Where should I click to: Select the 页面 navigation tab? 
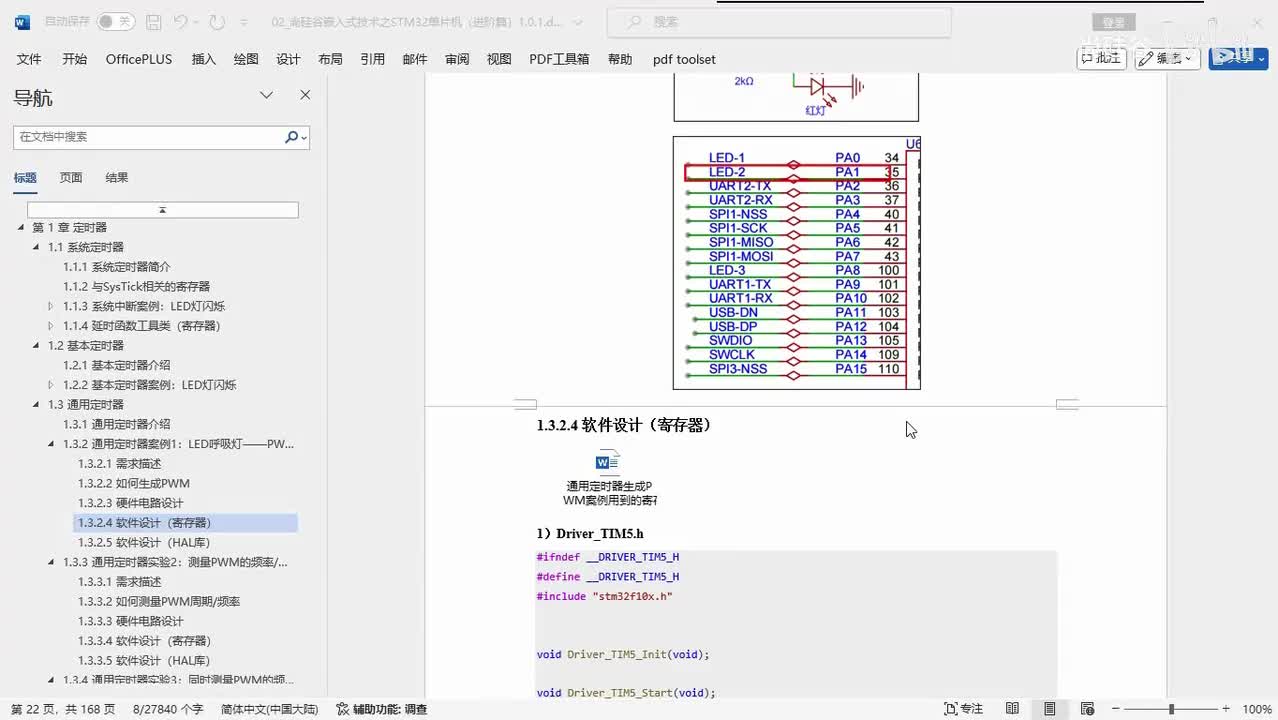71,178
